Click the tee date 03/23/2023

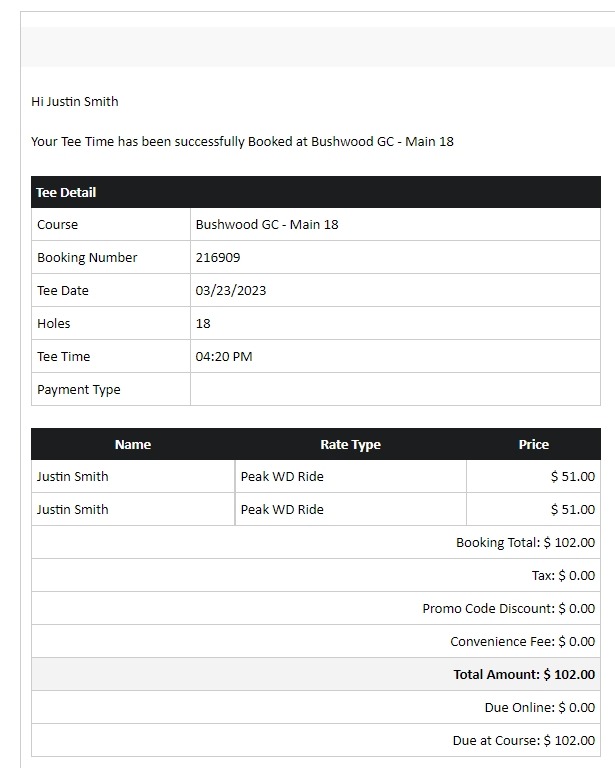[231, 290]
